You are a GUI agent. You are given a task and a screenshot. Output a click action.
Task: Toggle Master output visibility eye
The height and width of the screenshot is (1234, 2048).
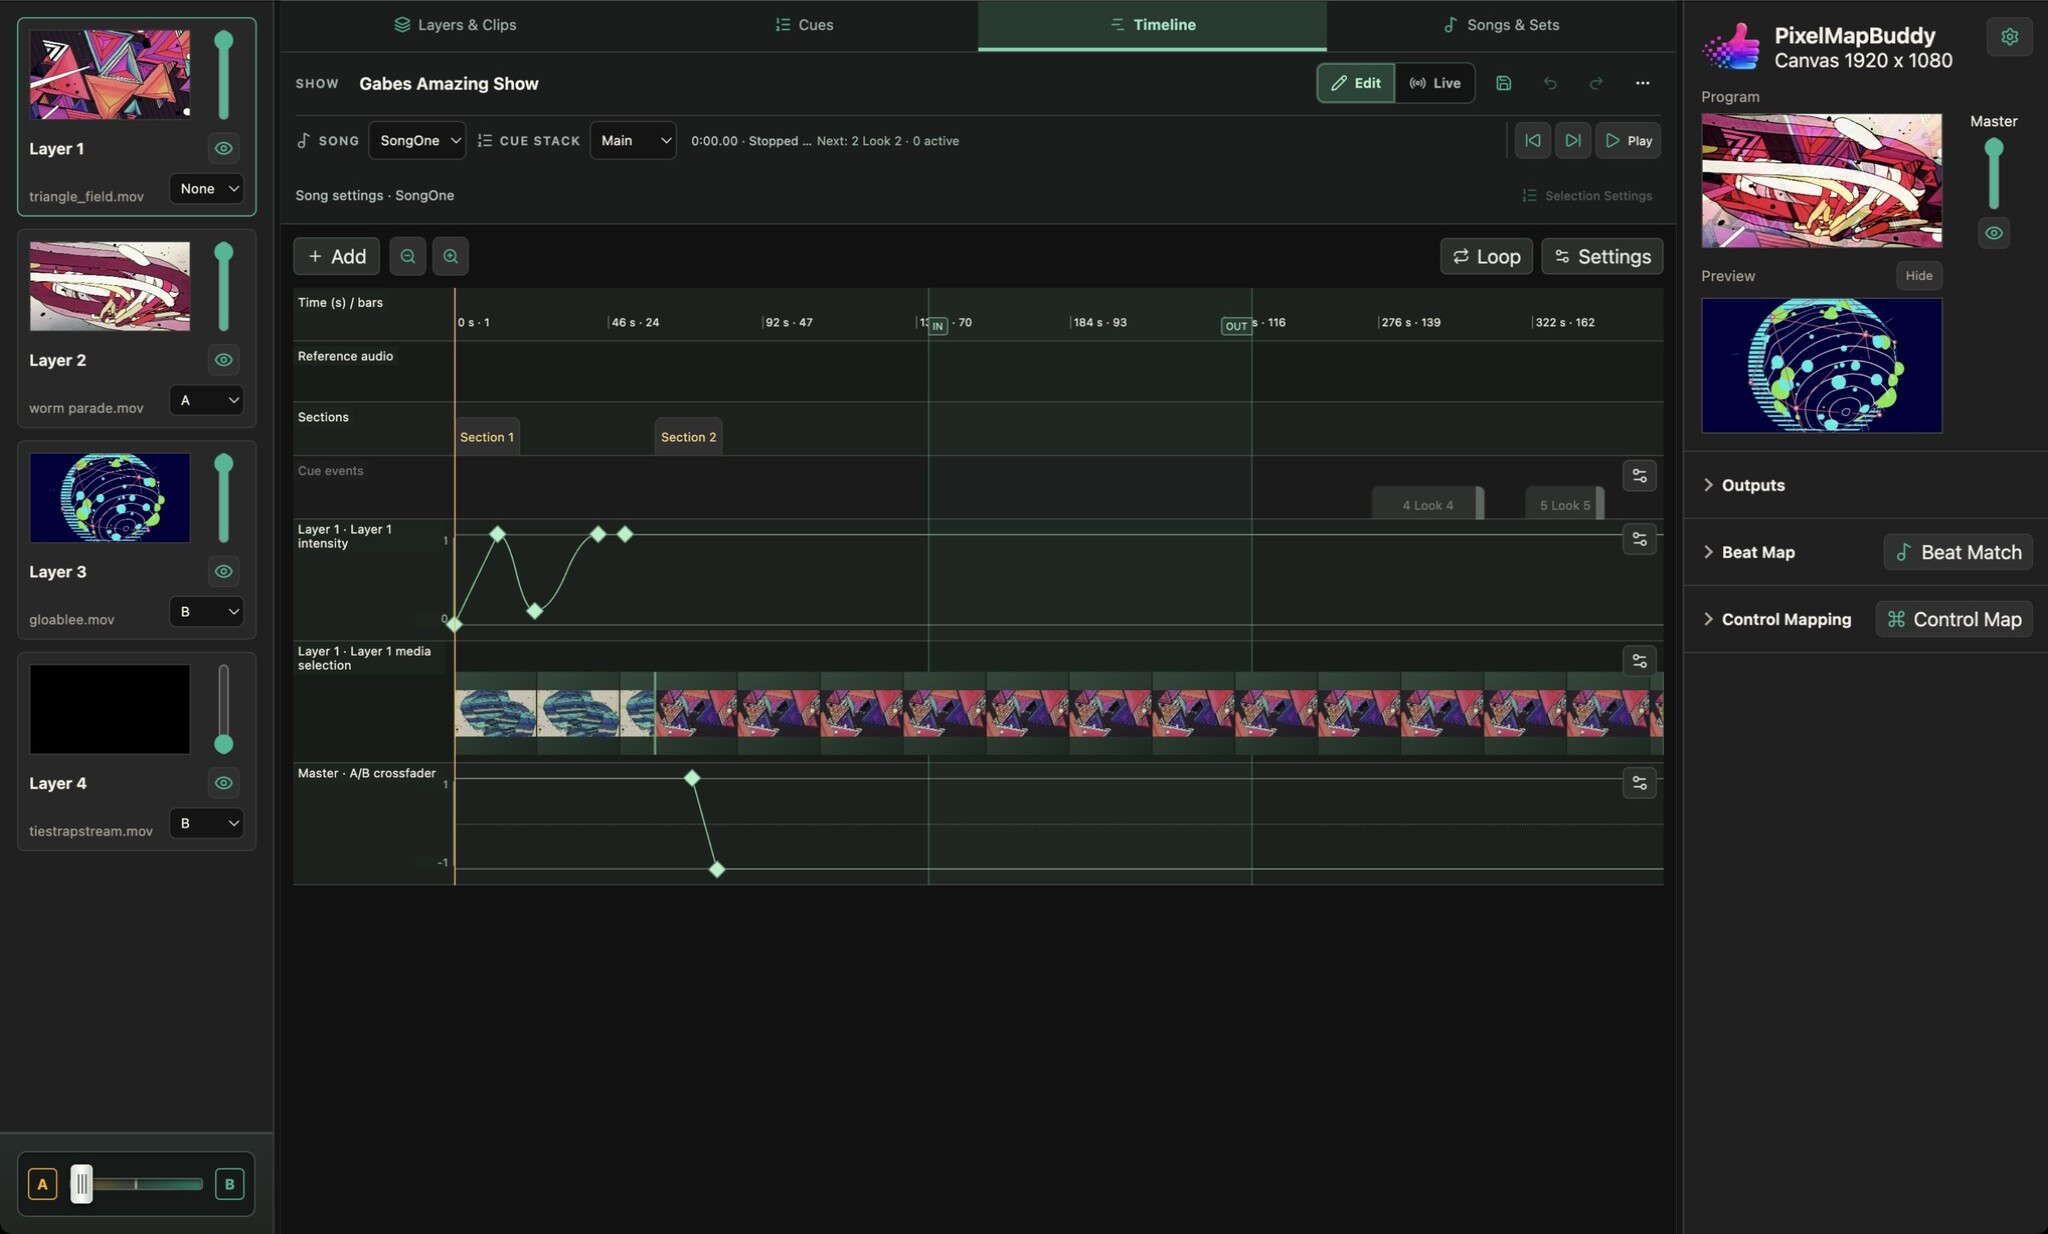tap(1993, 233)
